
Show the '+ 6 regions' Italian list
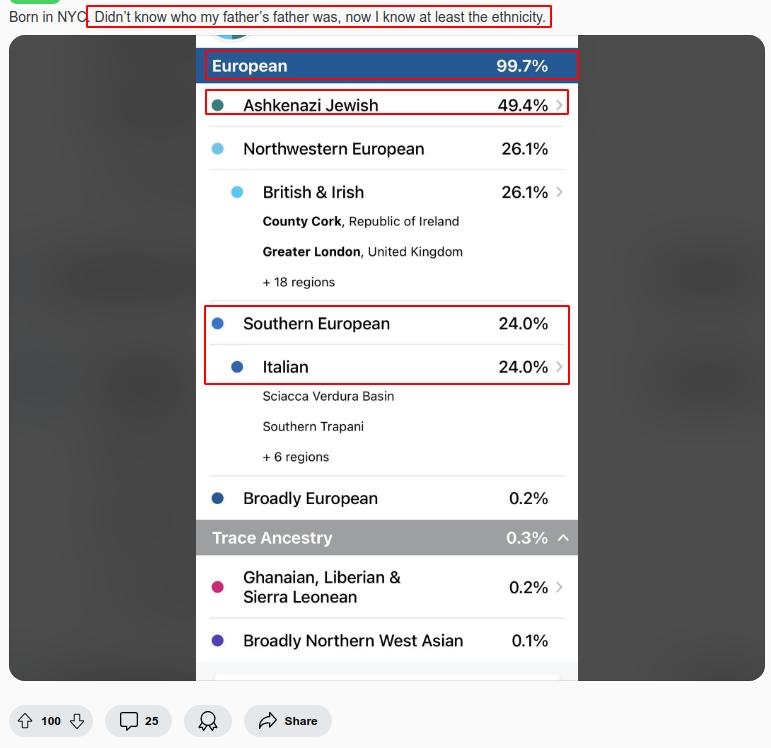pyautogui.click(x=296, y=457)
